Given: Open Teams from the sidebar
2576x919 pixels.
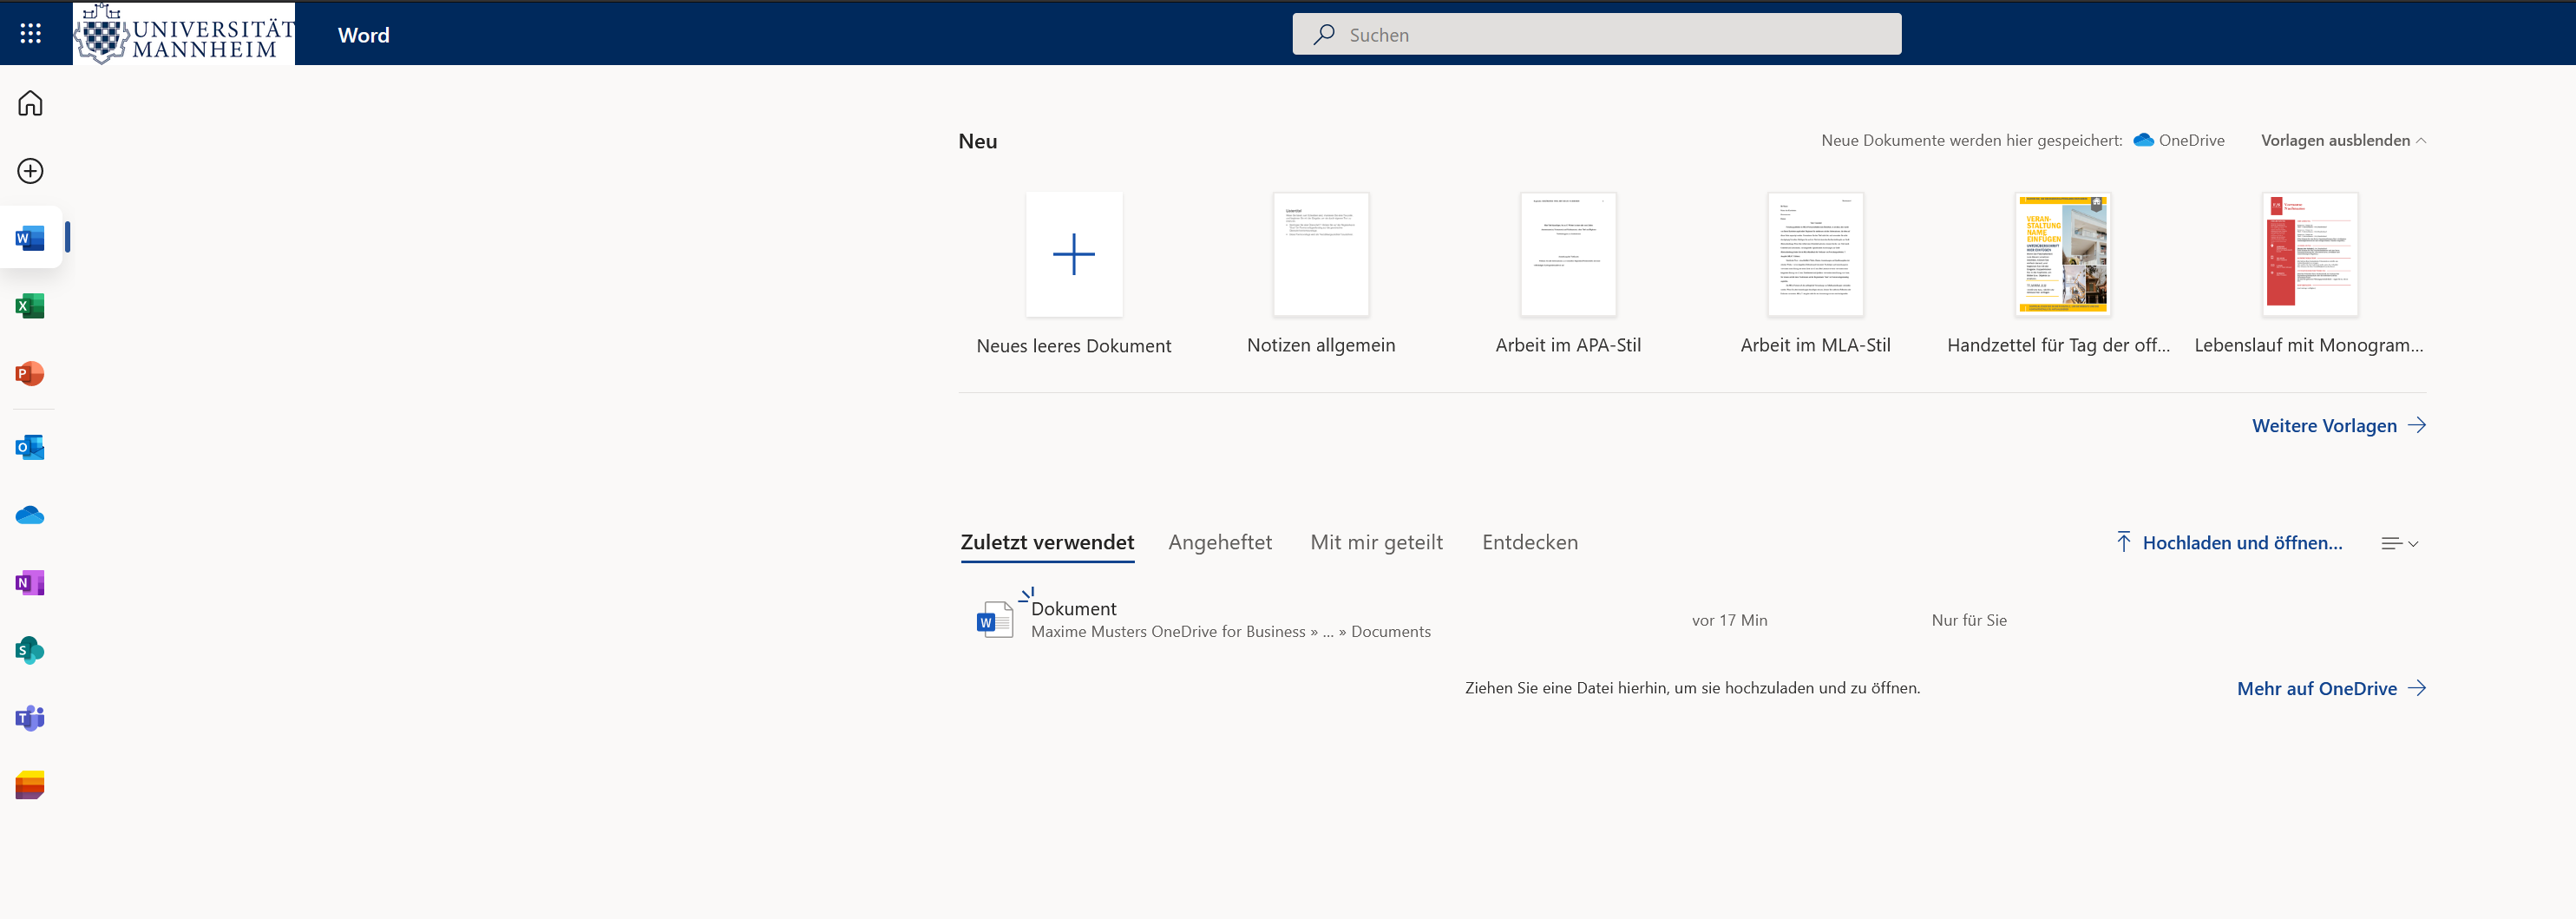Looking at the screenshot, I should (30, 718).
